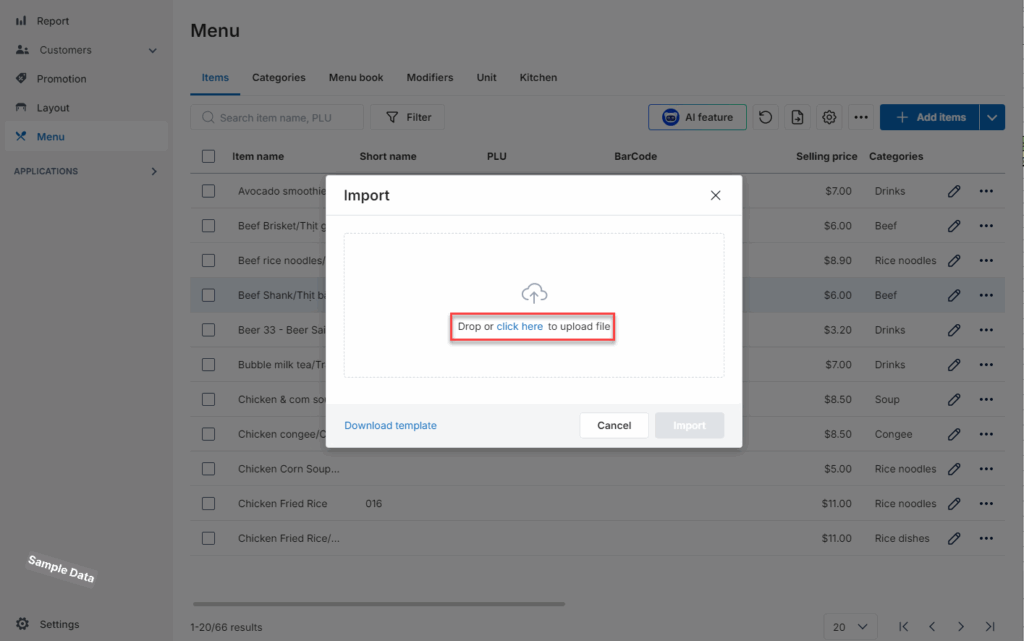1024x641 pixels.
Task: Click the refresh icon in the toolbar
Action: point(765,118)
